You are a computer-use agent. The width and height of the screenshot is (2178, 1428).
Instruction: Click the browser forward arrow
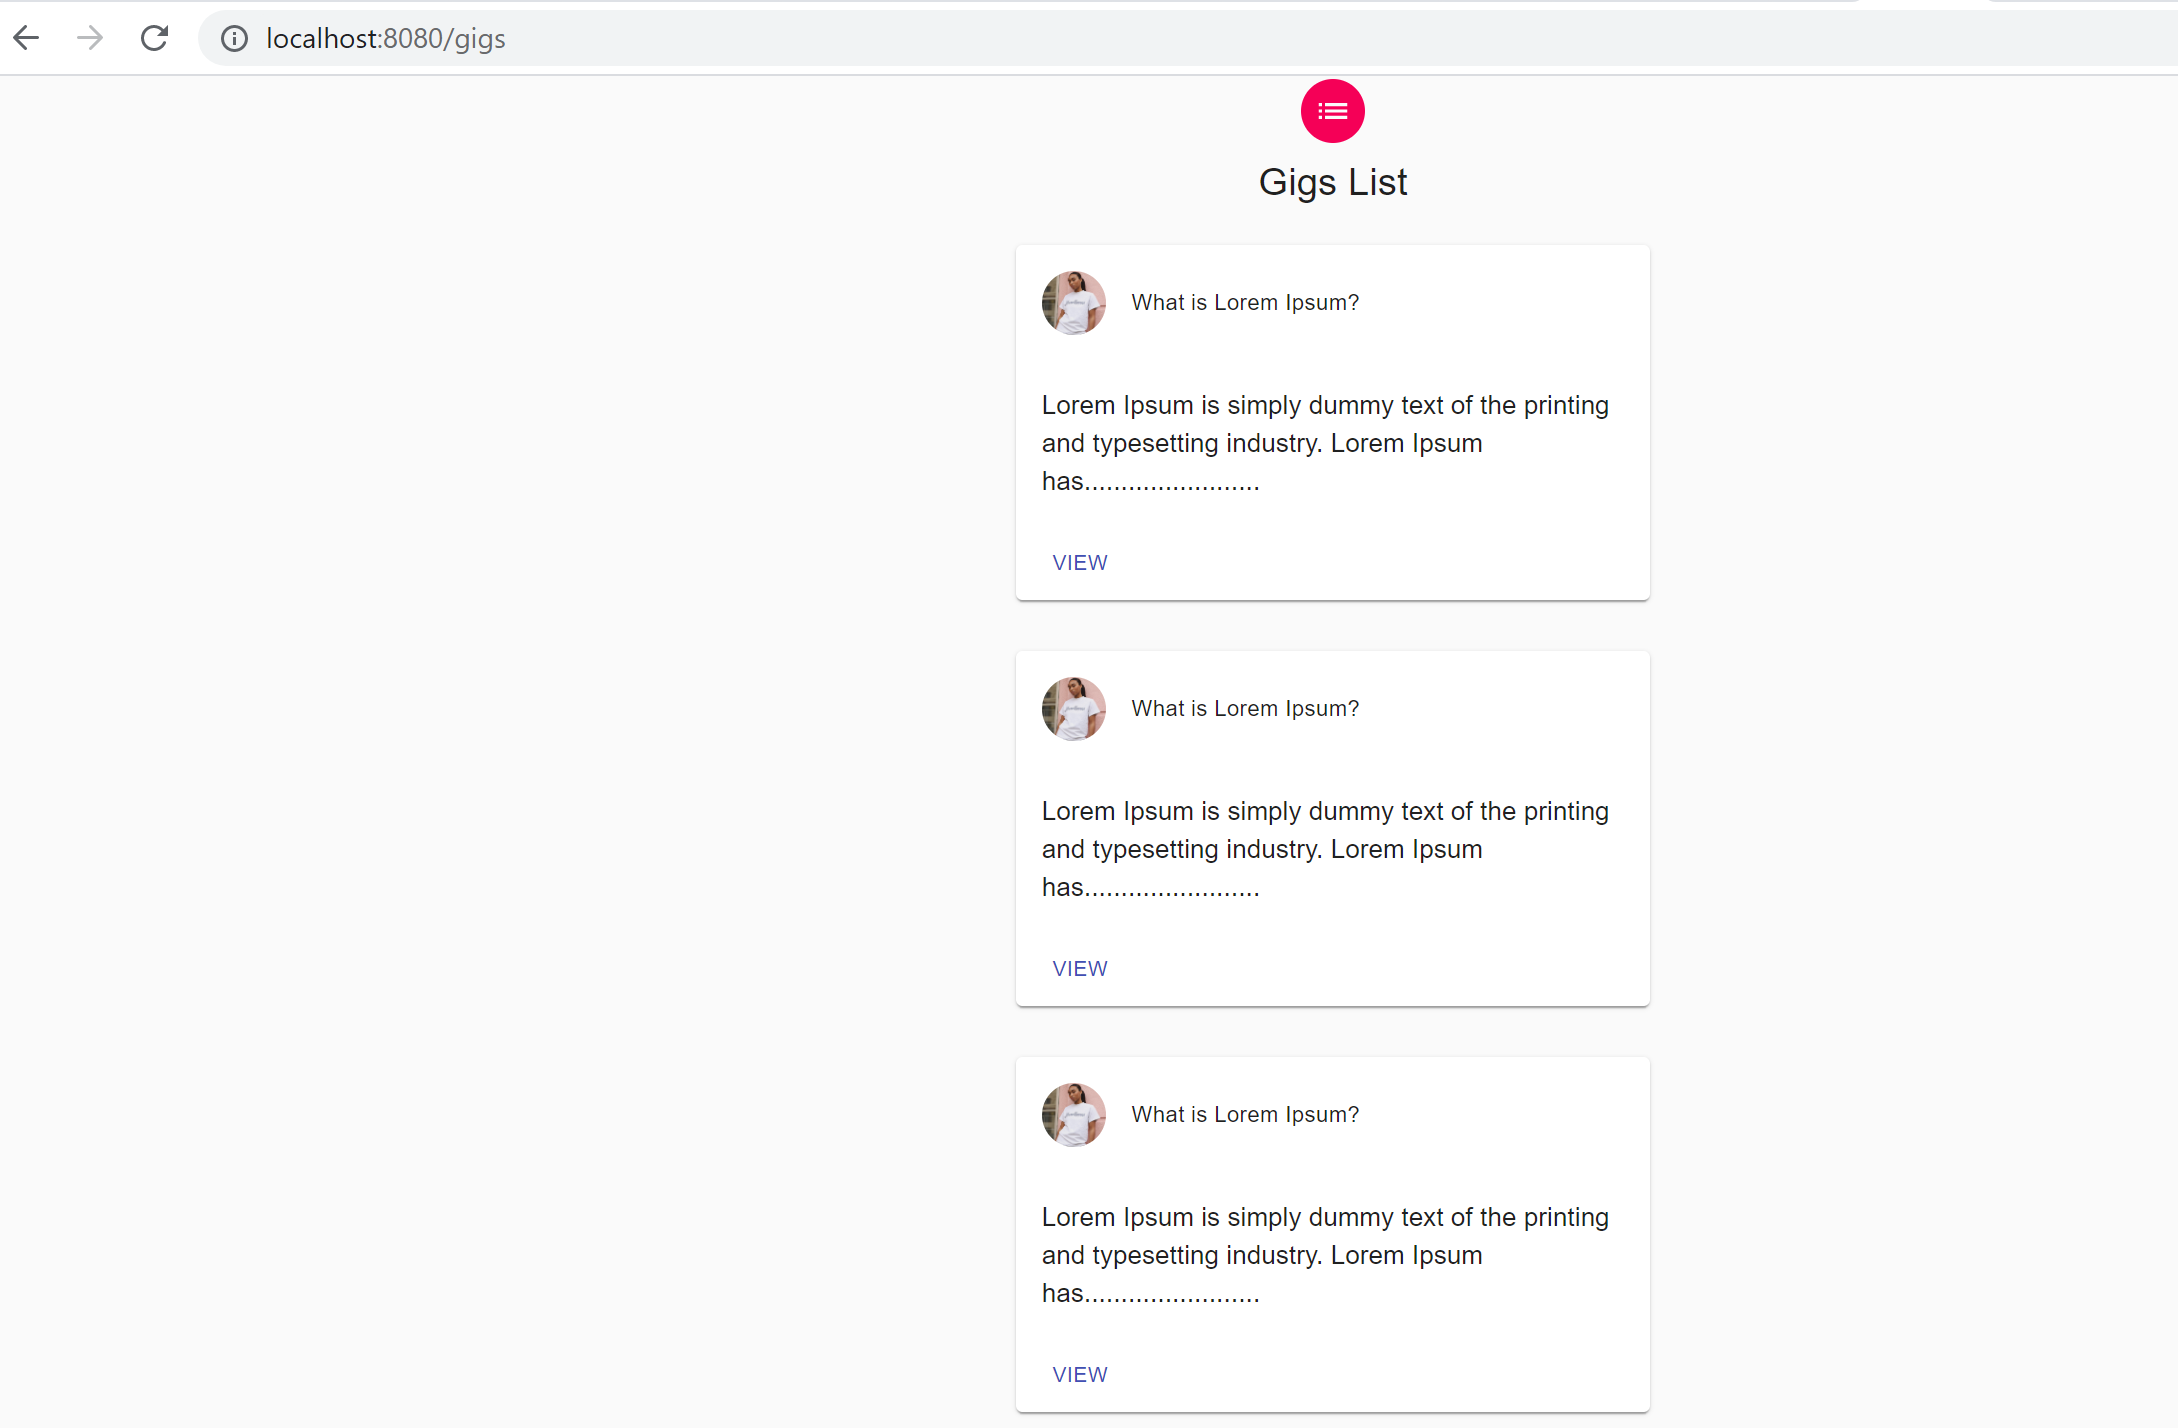pos(90,38)
